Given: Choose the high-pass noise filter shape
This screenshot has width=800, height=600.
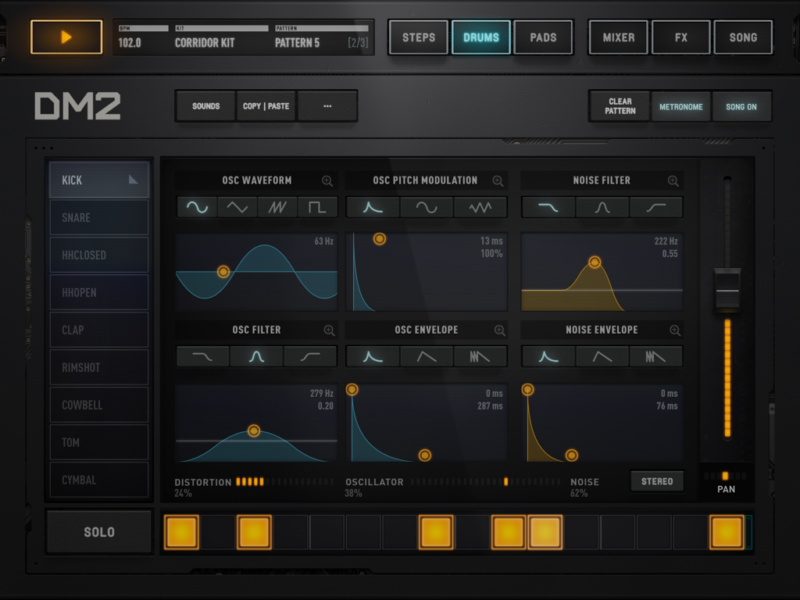Looking at the screenshot, I should [657, 207].
